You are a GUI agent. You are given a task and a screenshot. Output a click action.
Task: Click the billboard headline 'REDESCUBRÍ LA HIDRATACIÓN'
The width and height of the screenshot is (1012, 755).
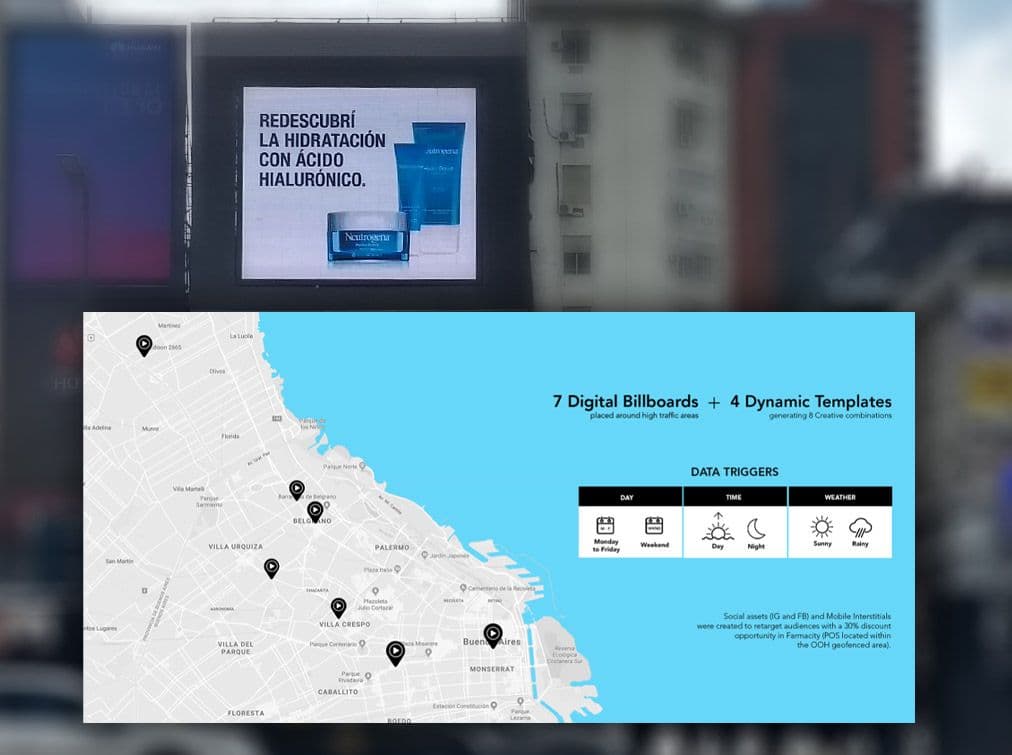pyautogui.click(x=322, y=150)
